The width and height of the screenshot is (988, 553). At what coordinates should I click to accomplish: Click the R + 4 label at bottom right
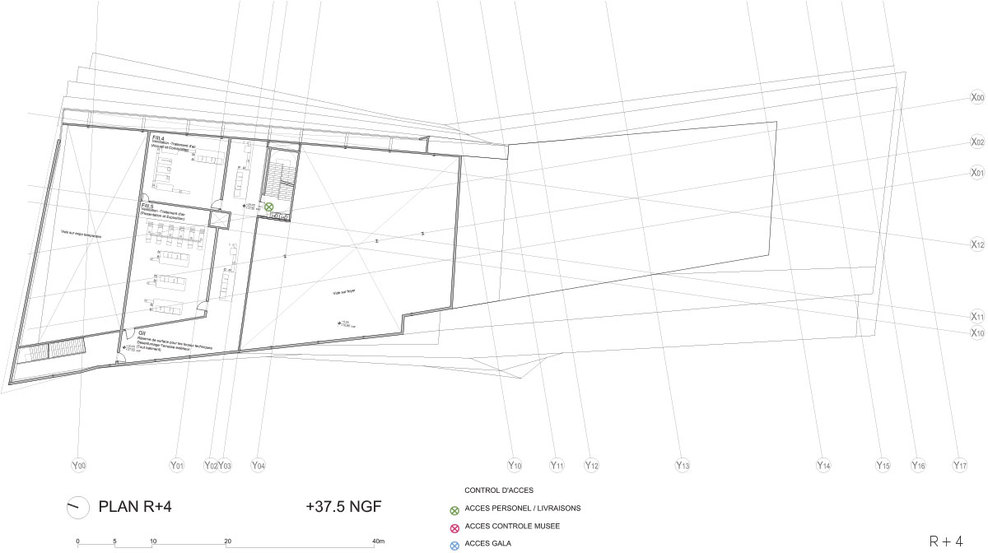tap(945, 541)
